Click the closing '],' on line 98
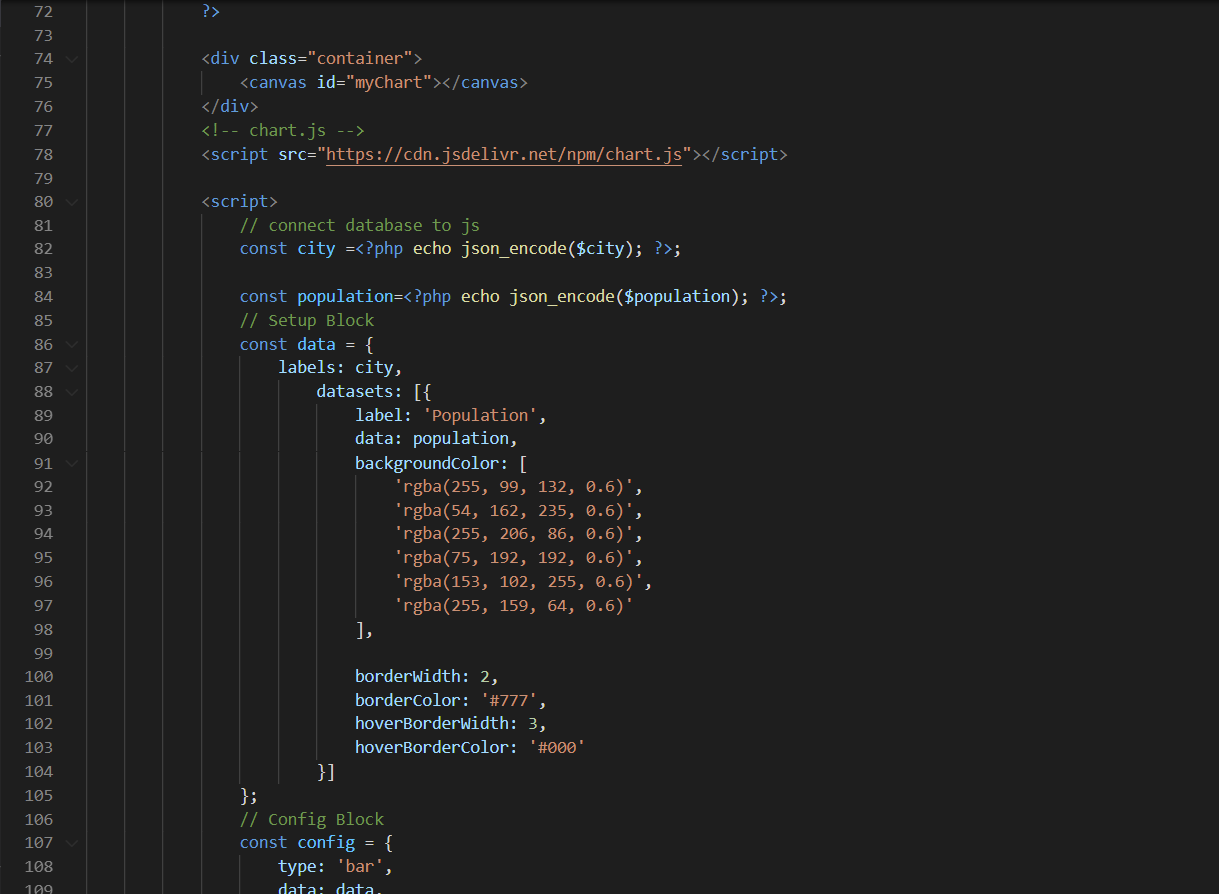Image resolution: width=1219 pixels, height=894 pixels. click(x=364, y=629)
